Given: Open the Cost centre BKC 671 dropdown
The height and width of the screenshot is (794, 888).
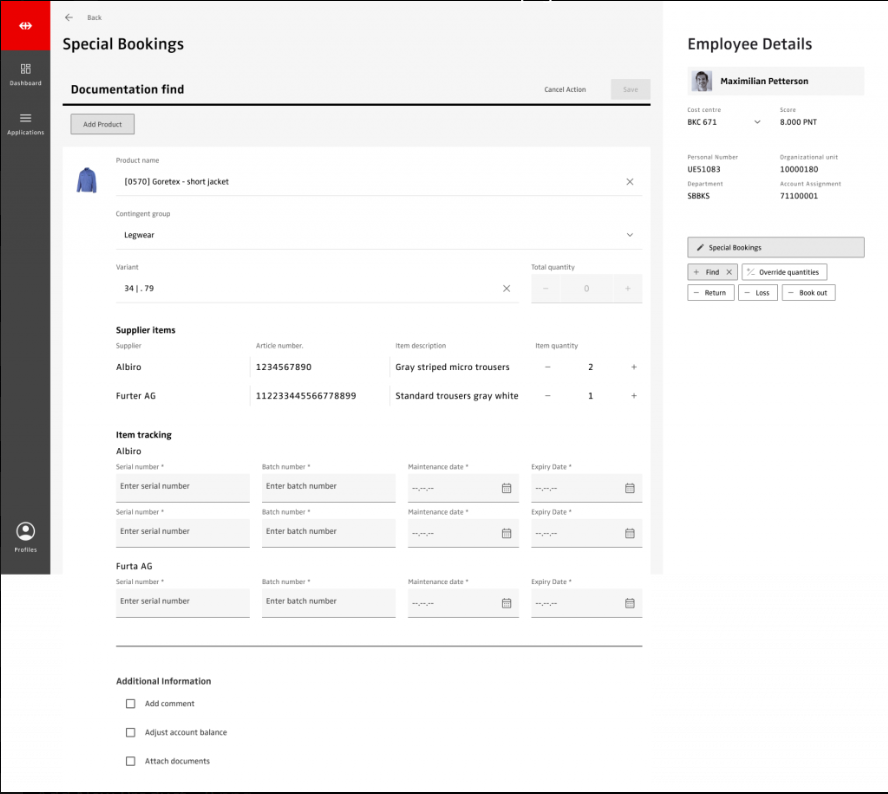Looking at the screenshot, I should 757,122.
